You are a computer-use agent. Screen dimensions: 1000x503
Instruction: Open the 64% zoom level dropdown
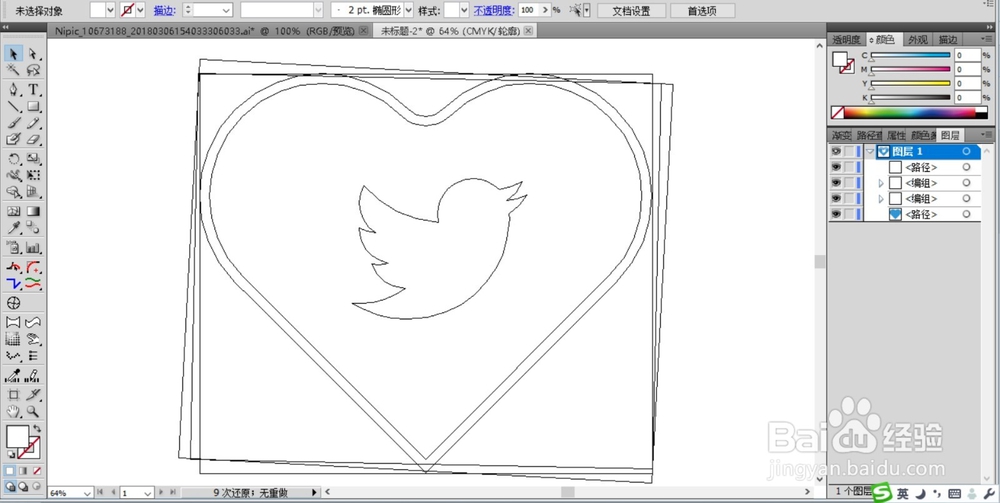[87, 493]
